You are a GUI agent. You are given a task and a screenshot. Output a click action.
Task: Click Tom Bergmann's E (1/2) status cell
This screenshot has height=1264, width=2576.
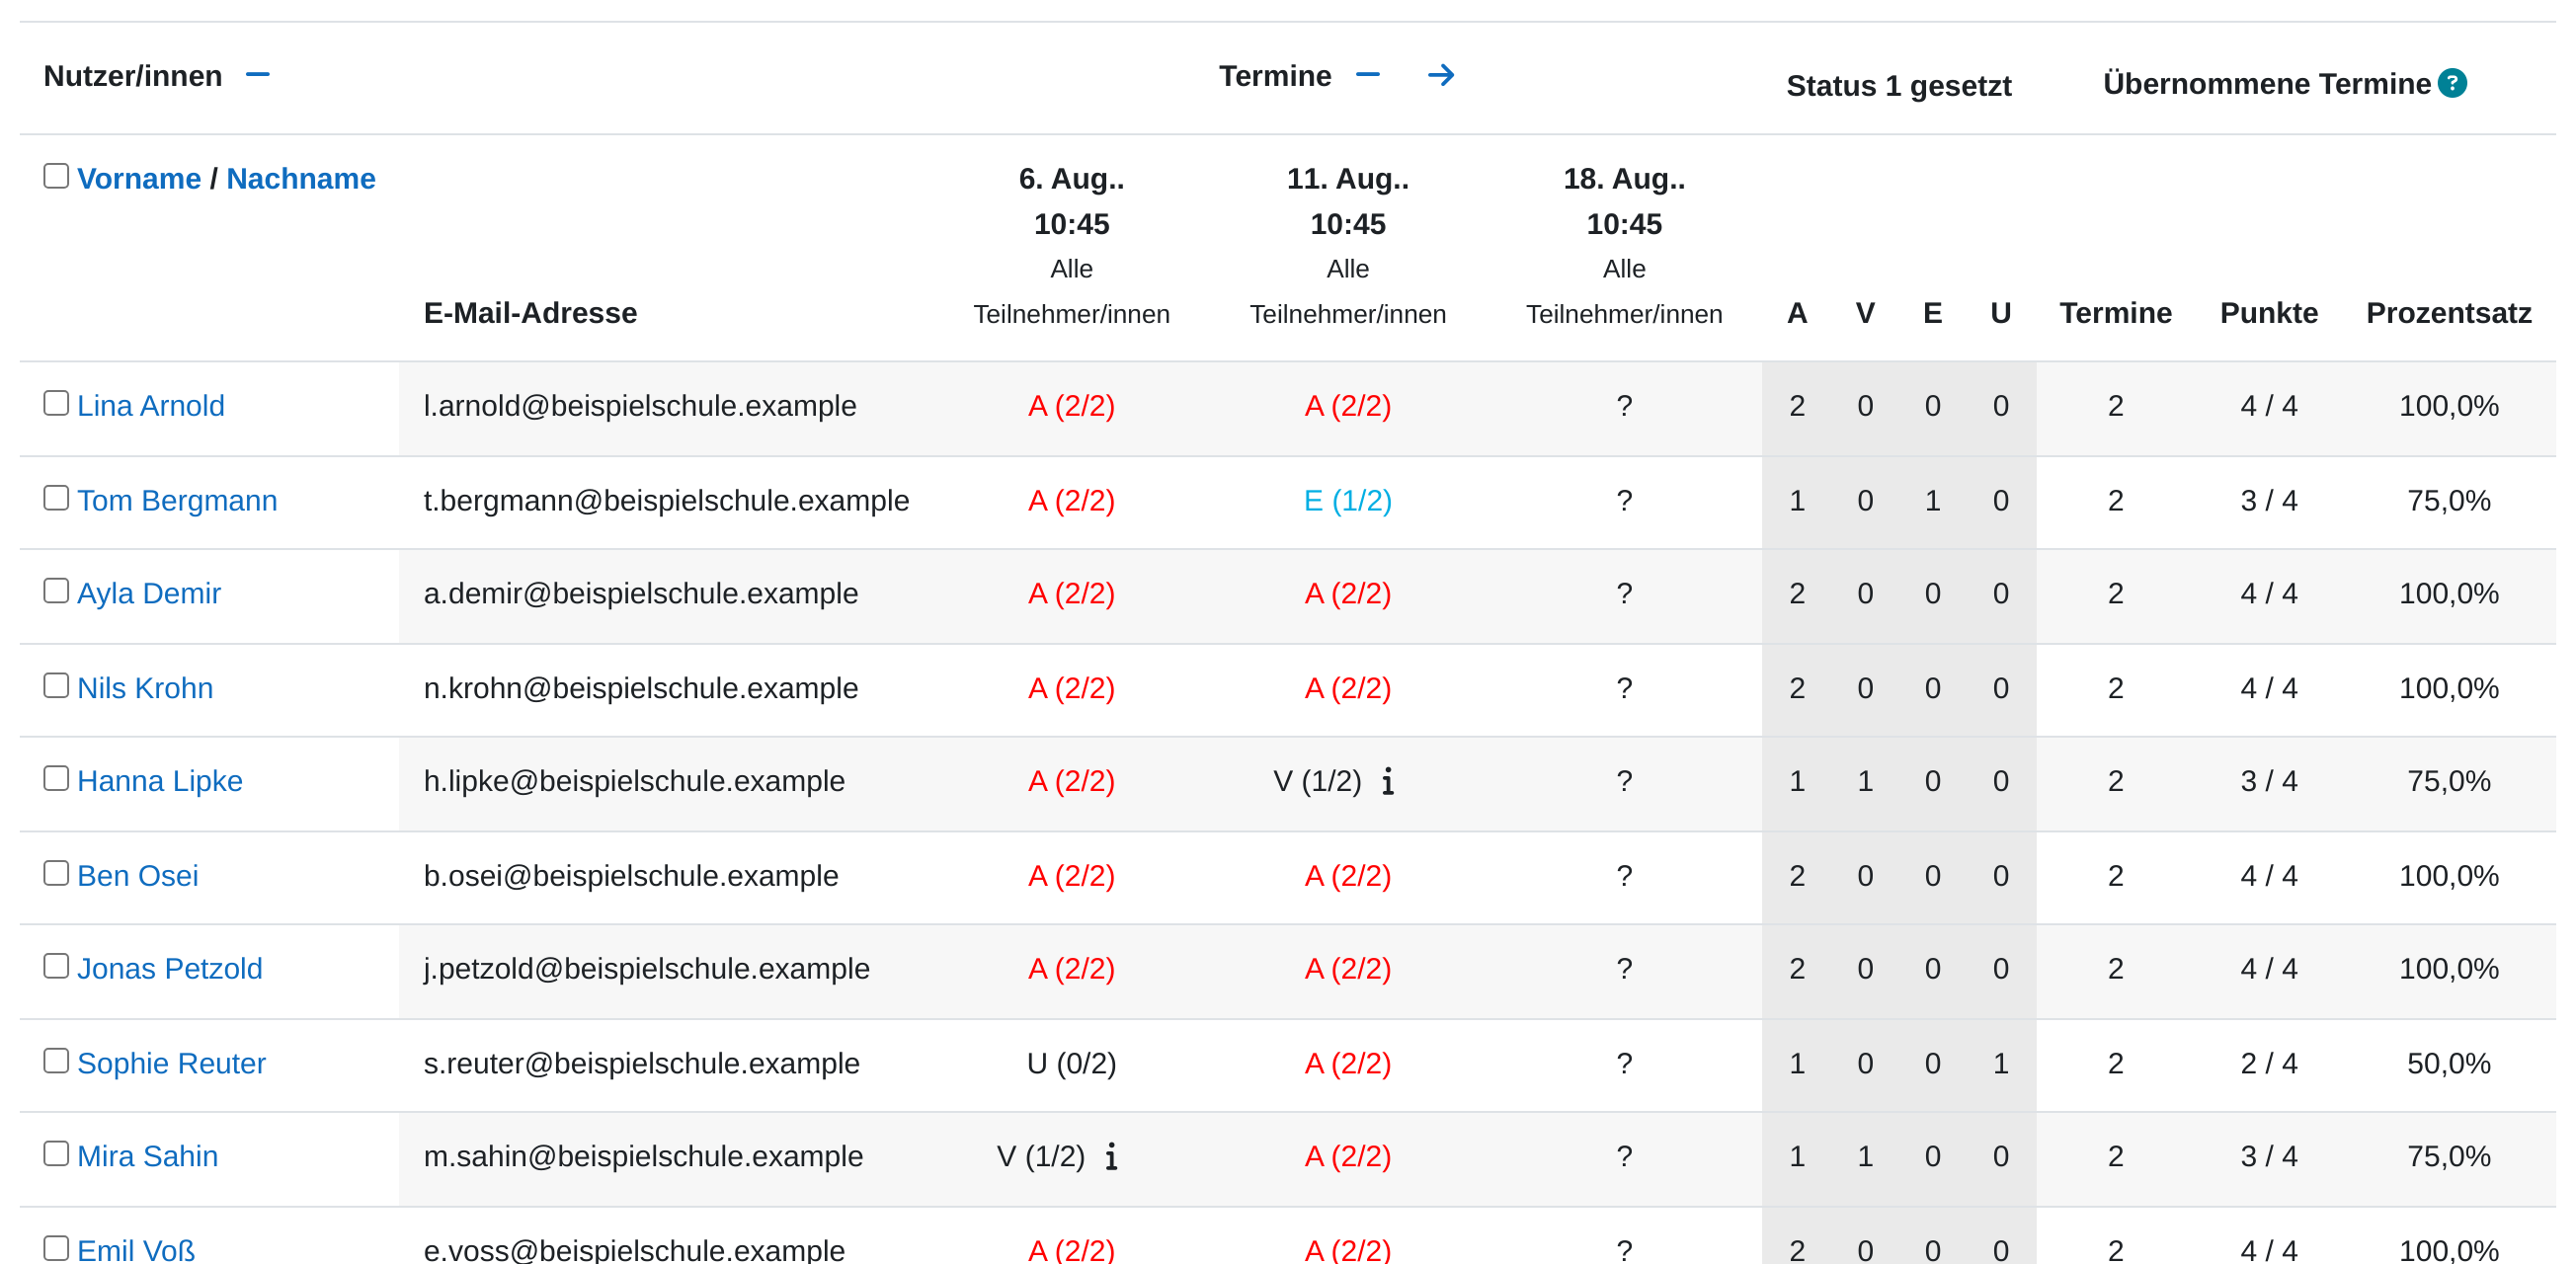pos(1348,501)
